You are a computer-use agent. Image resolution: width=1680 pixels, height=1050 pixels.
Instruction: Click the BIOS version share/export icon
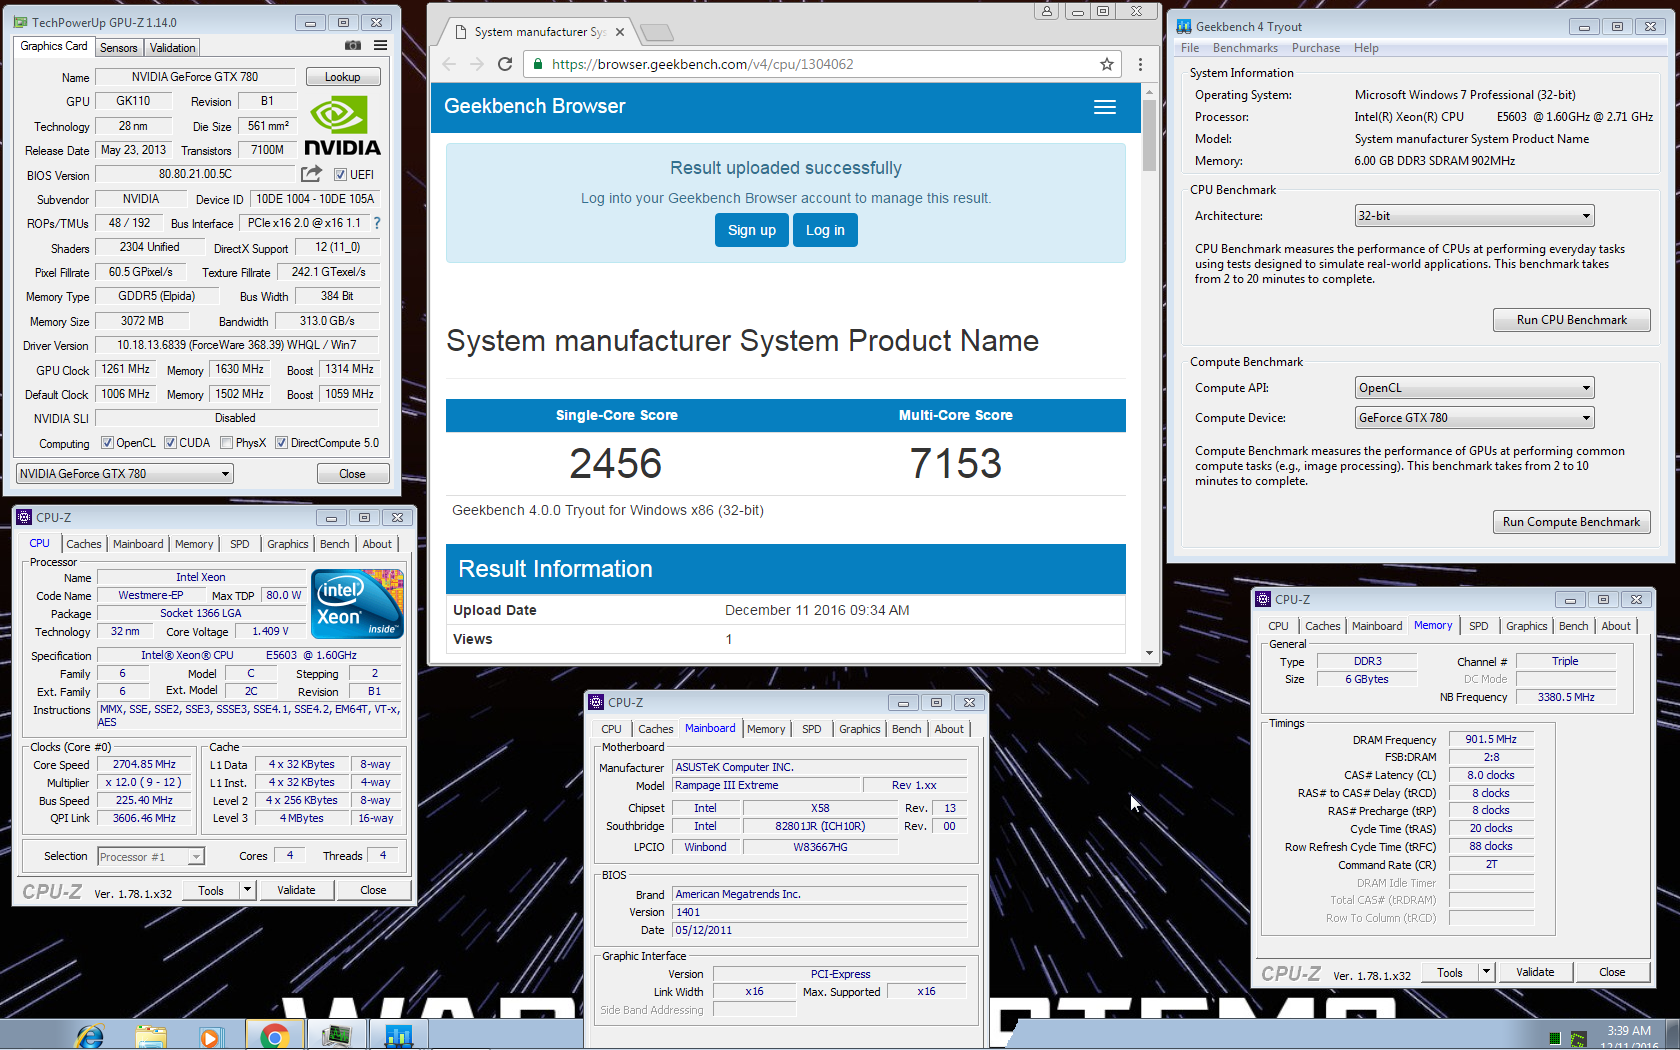(312, 174)
